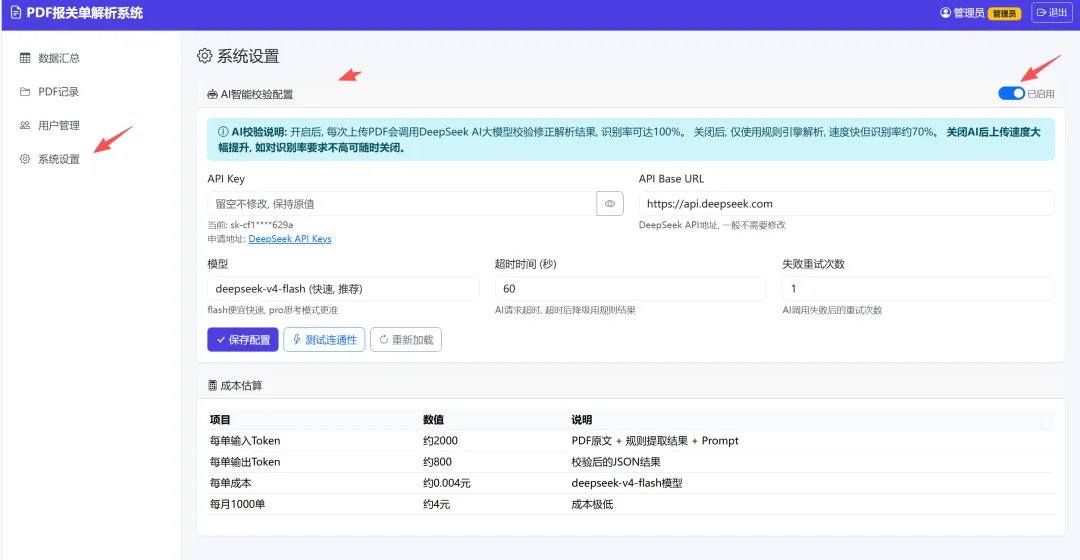Open 数据汇总 in the sidebar
The height and width of the screenshot is (560, 1080).
click(x=59, y=58)
